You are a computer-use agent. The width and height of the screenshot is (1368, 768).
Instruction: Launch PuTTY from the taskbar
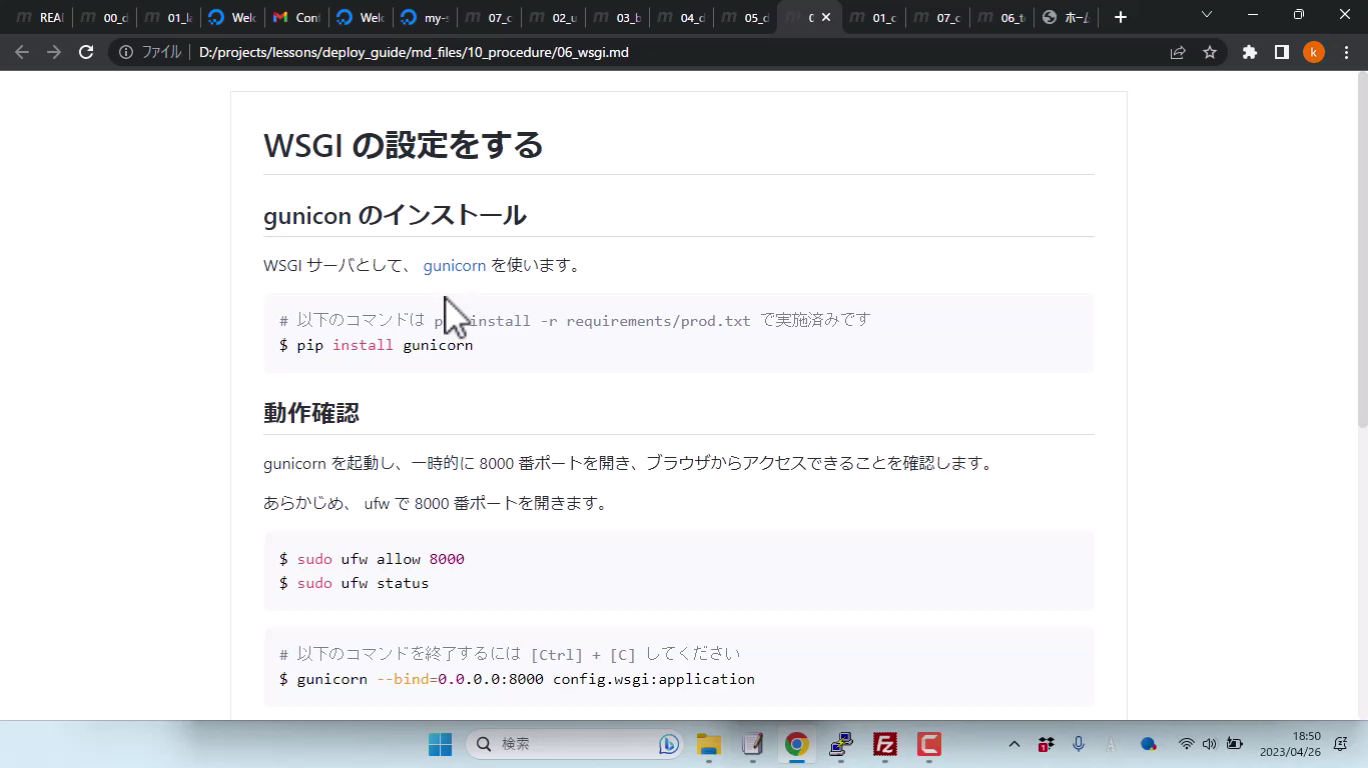(x=840, y=744)
